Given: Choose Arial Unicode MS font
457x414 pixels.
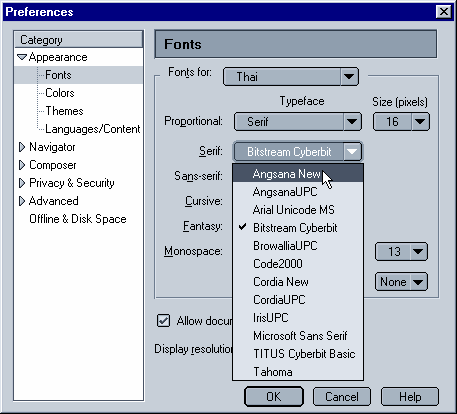Looking at the screenshot, I should coord(298,210).
